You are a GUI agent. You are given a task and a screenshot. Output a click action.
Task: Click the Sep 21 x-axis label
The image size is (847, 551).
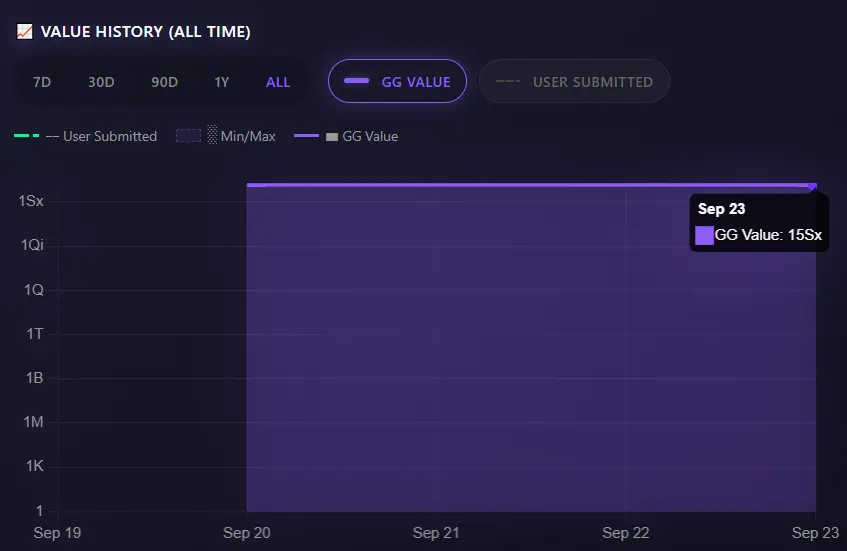(436, 533)
